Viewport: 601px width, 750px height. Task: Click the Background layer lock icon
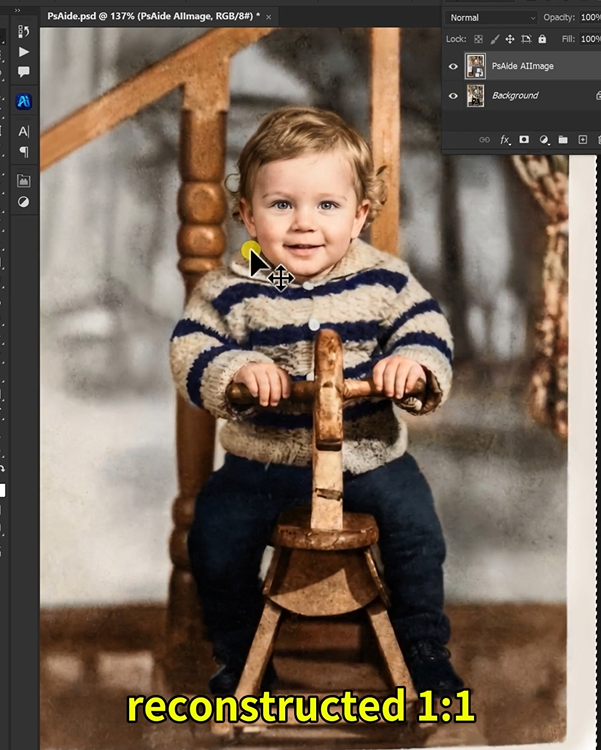click(x=598, y=96)
